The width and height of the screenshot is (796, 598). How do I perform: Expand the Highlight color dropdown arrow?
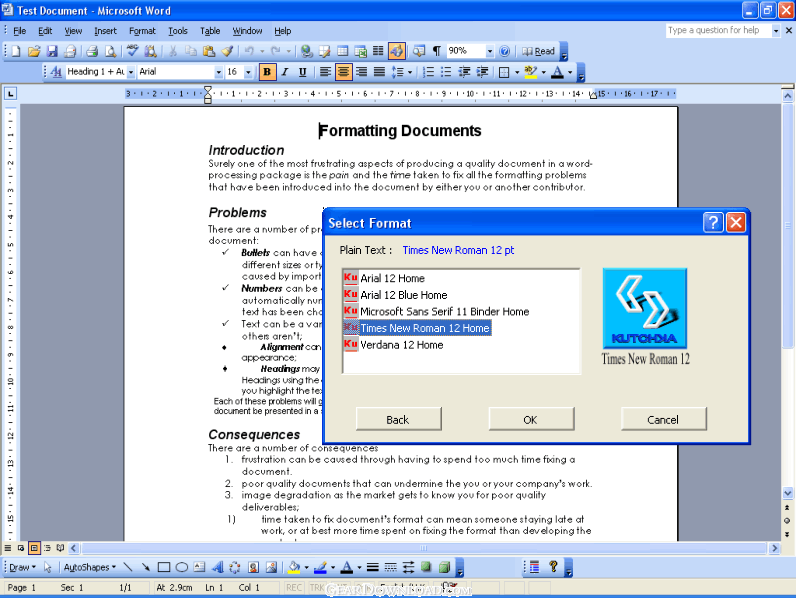(x=544, y=72)
